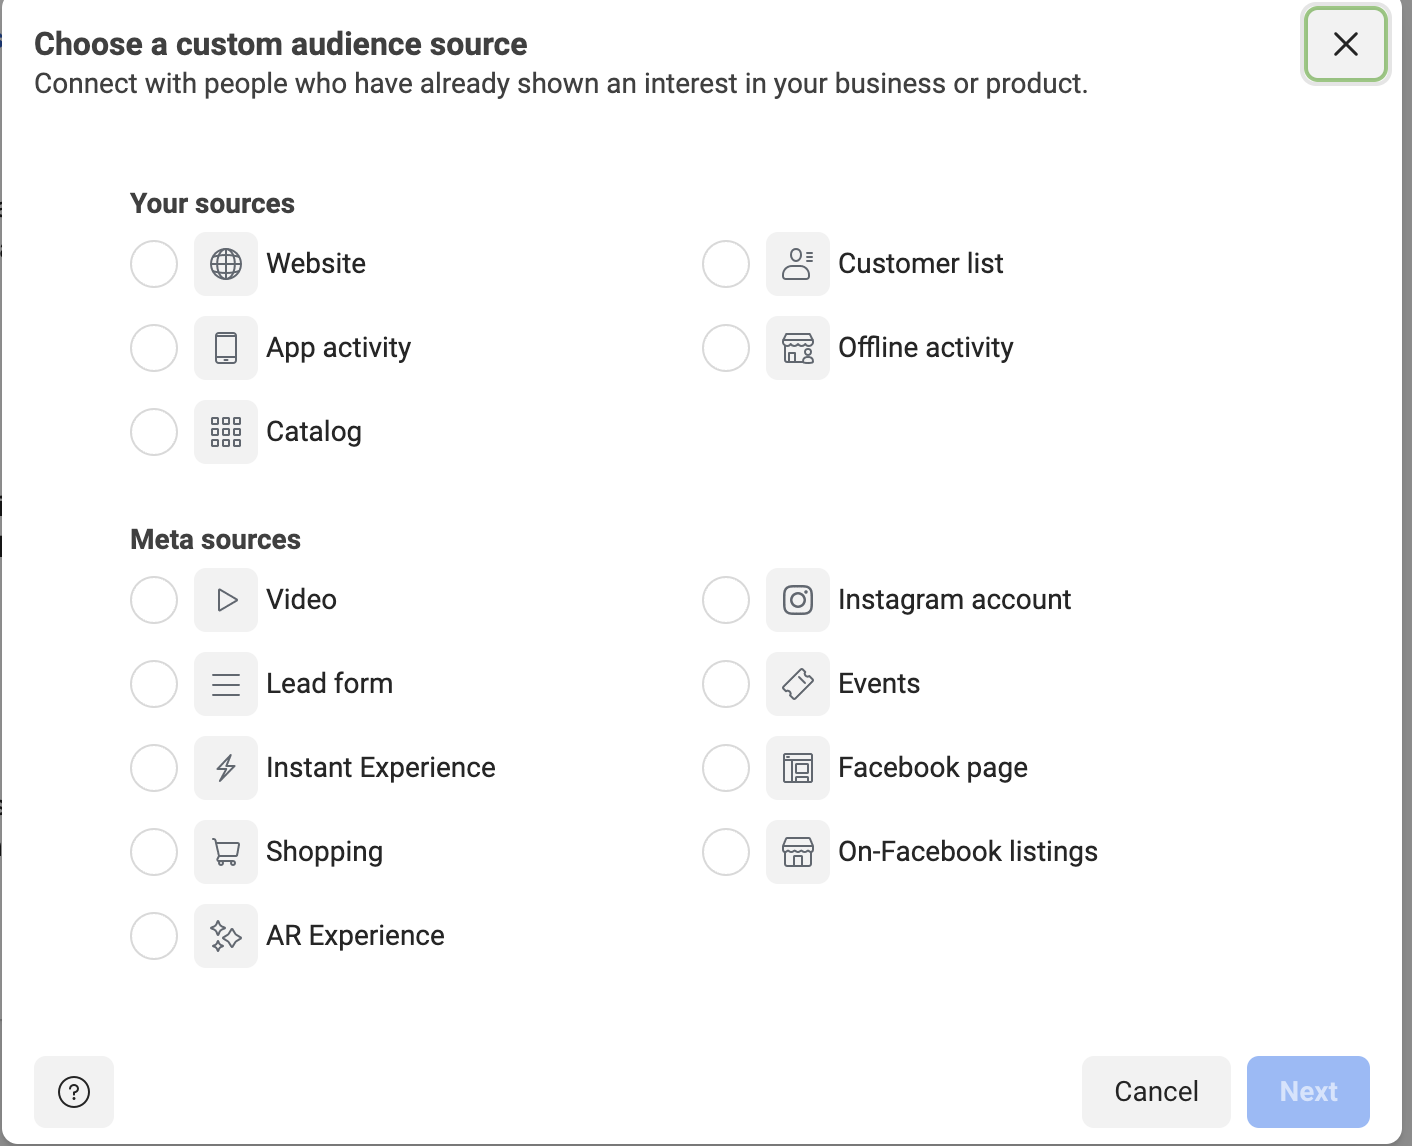The height and width of the screenshot is (1146, 1412).
Task: Click the Website globe icon
Action: click(225, 264)
